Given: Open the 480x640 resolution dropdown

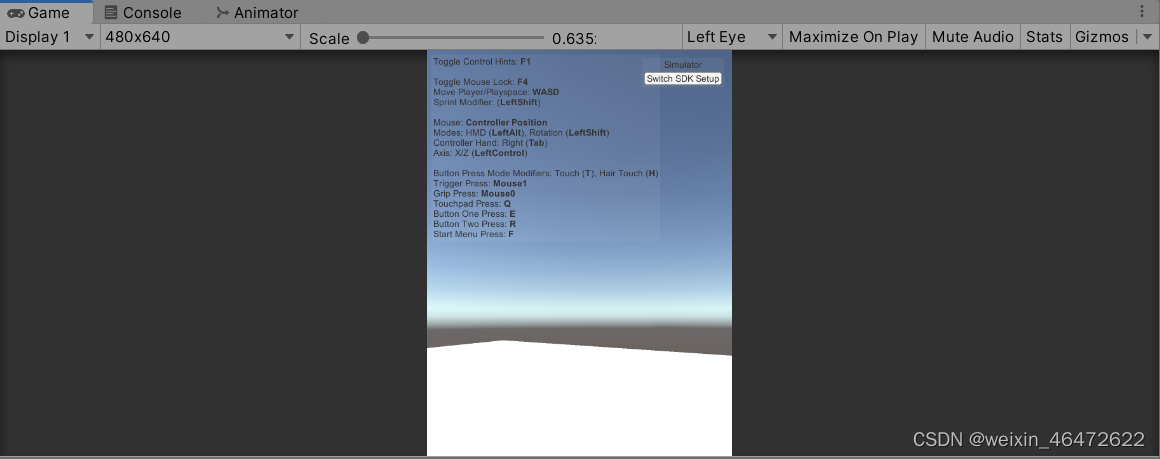Looking at the screenshot, I should (200, 37).
